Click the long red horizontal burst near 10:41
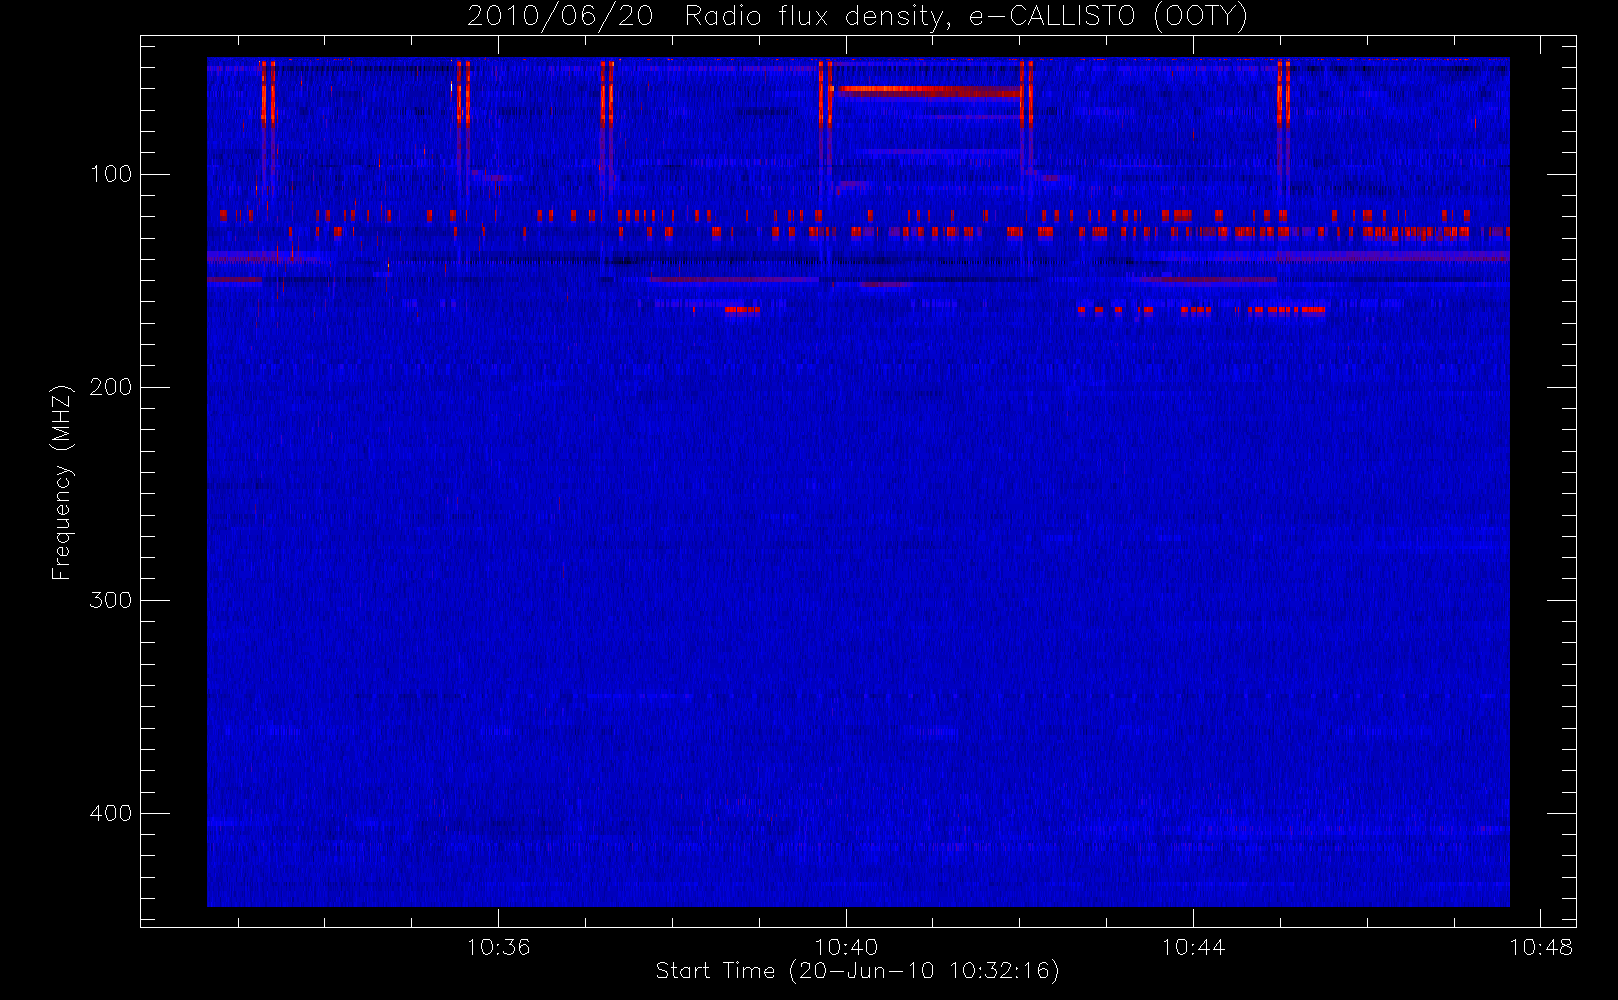This screenshot has height=1000, width=1618. click(x=930, y=90)
